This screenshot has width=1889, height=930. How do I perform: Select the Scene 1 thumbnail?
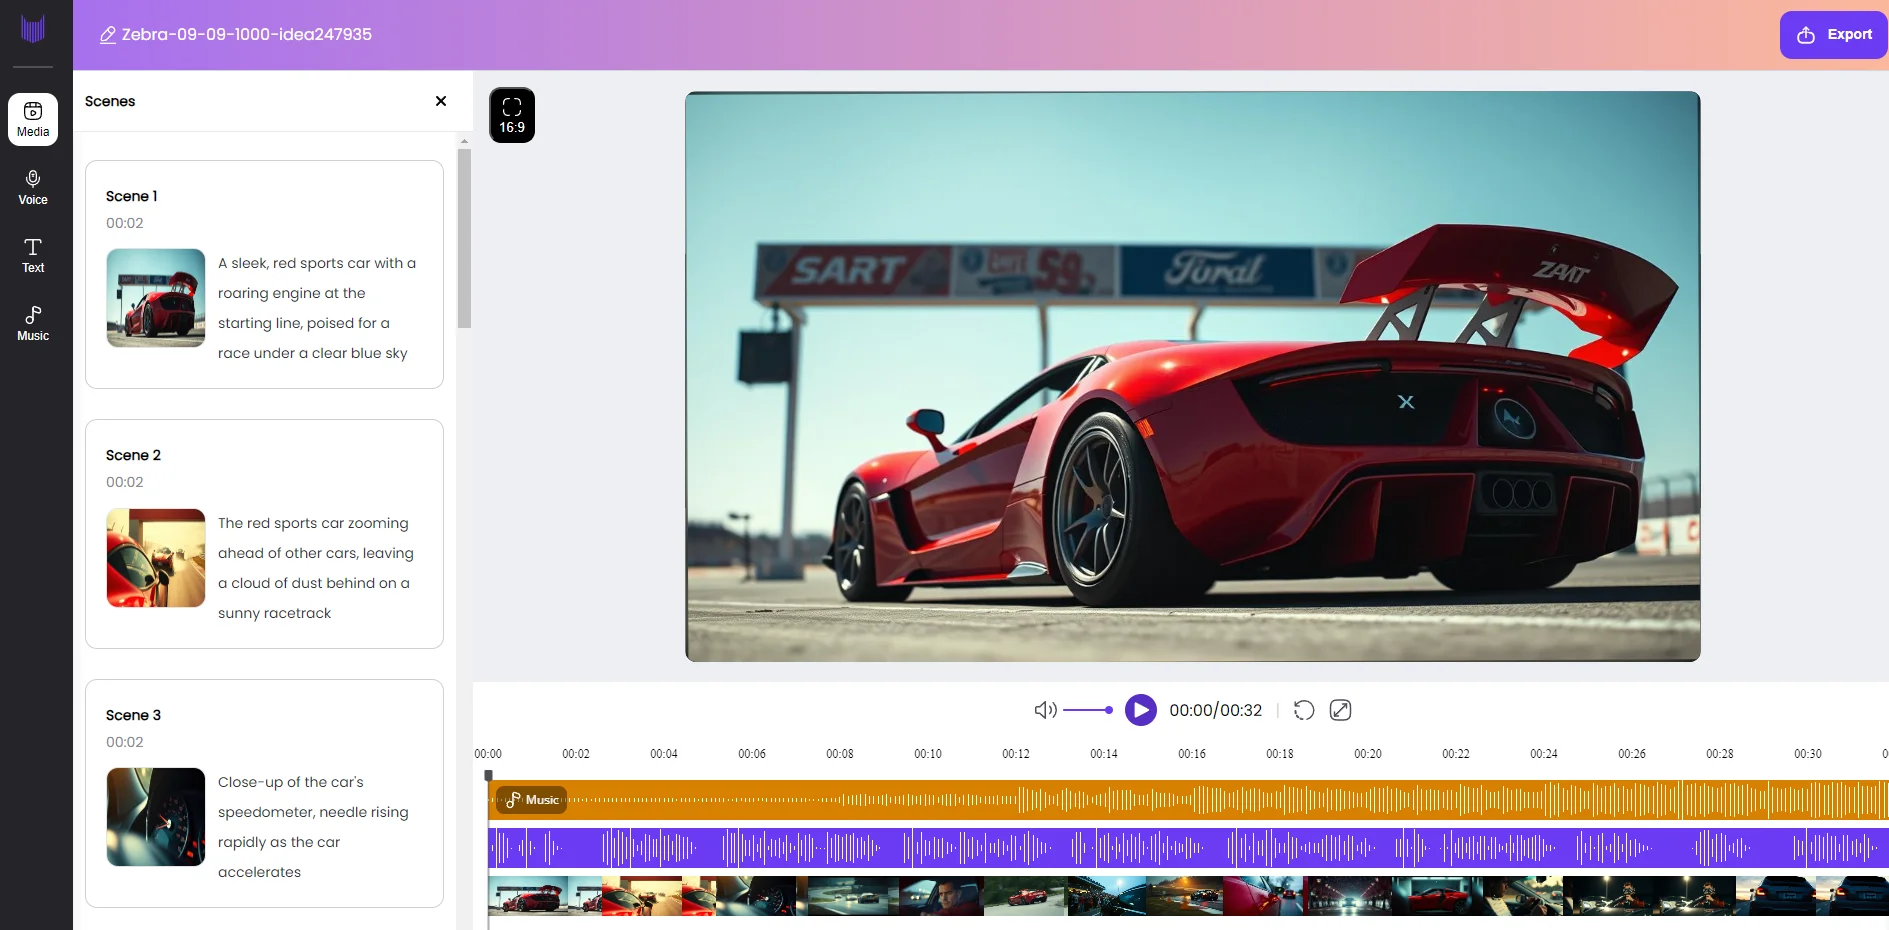(x=156, y=298)
